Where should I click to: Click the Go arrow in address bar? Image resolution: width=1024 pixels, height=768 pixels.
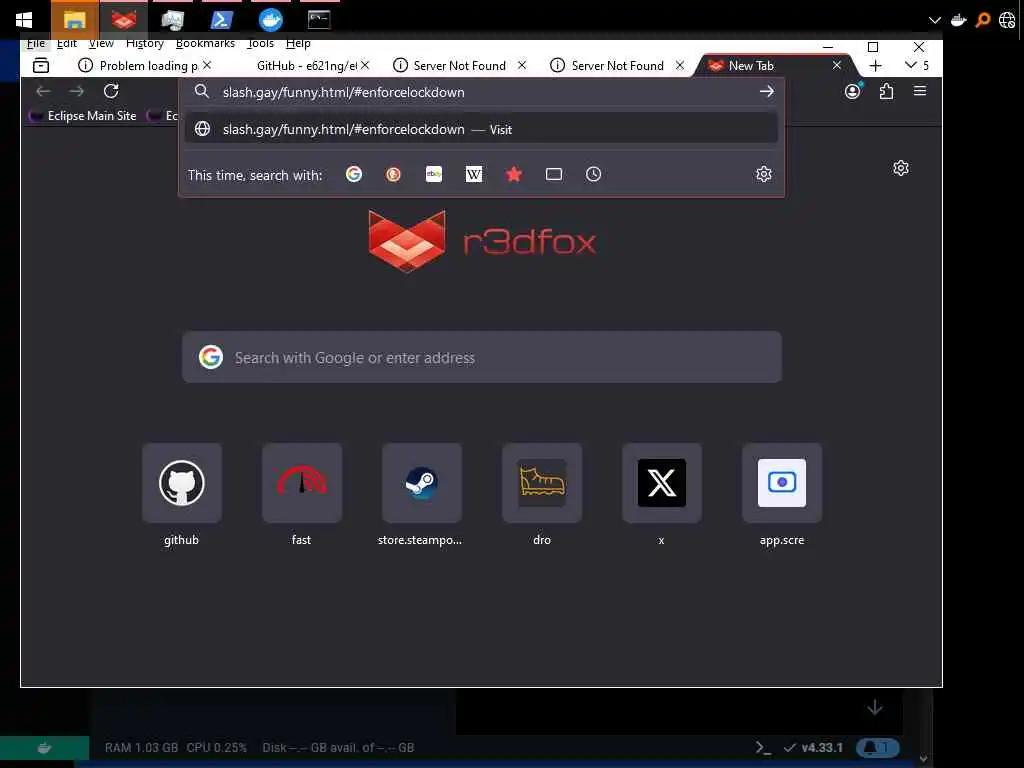pyautogui.click(x=767, y=91)
